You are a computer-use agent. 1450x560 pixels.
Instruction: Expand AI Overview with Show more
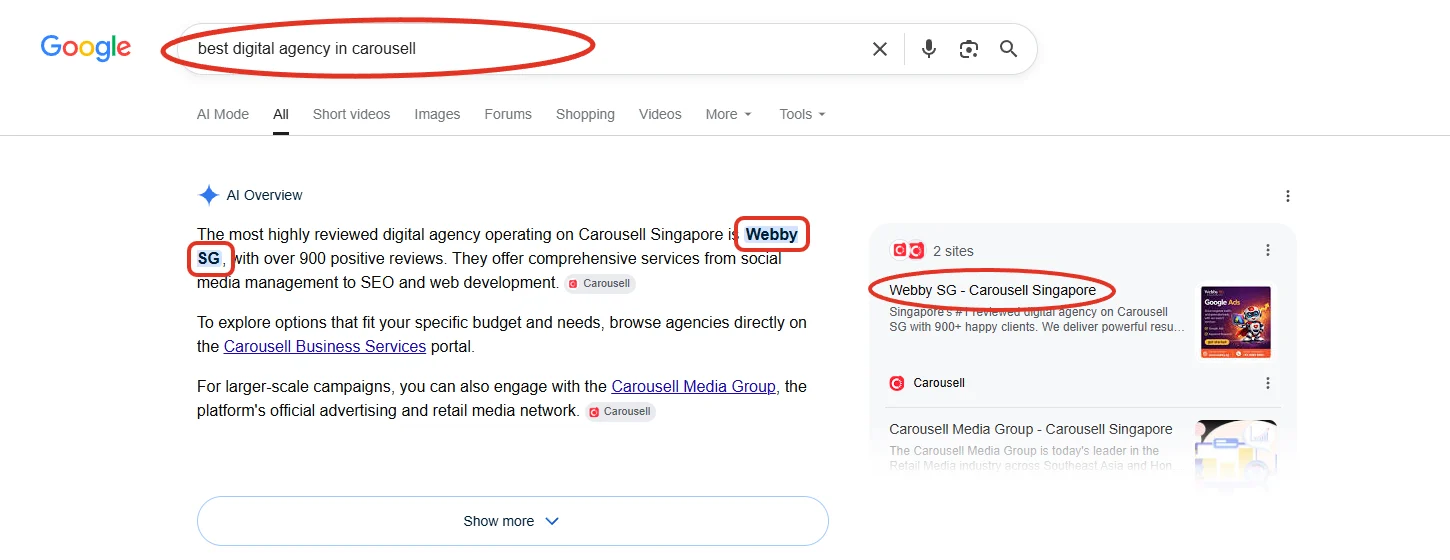pos(512,521)
